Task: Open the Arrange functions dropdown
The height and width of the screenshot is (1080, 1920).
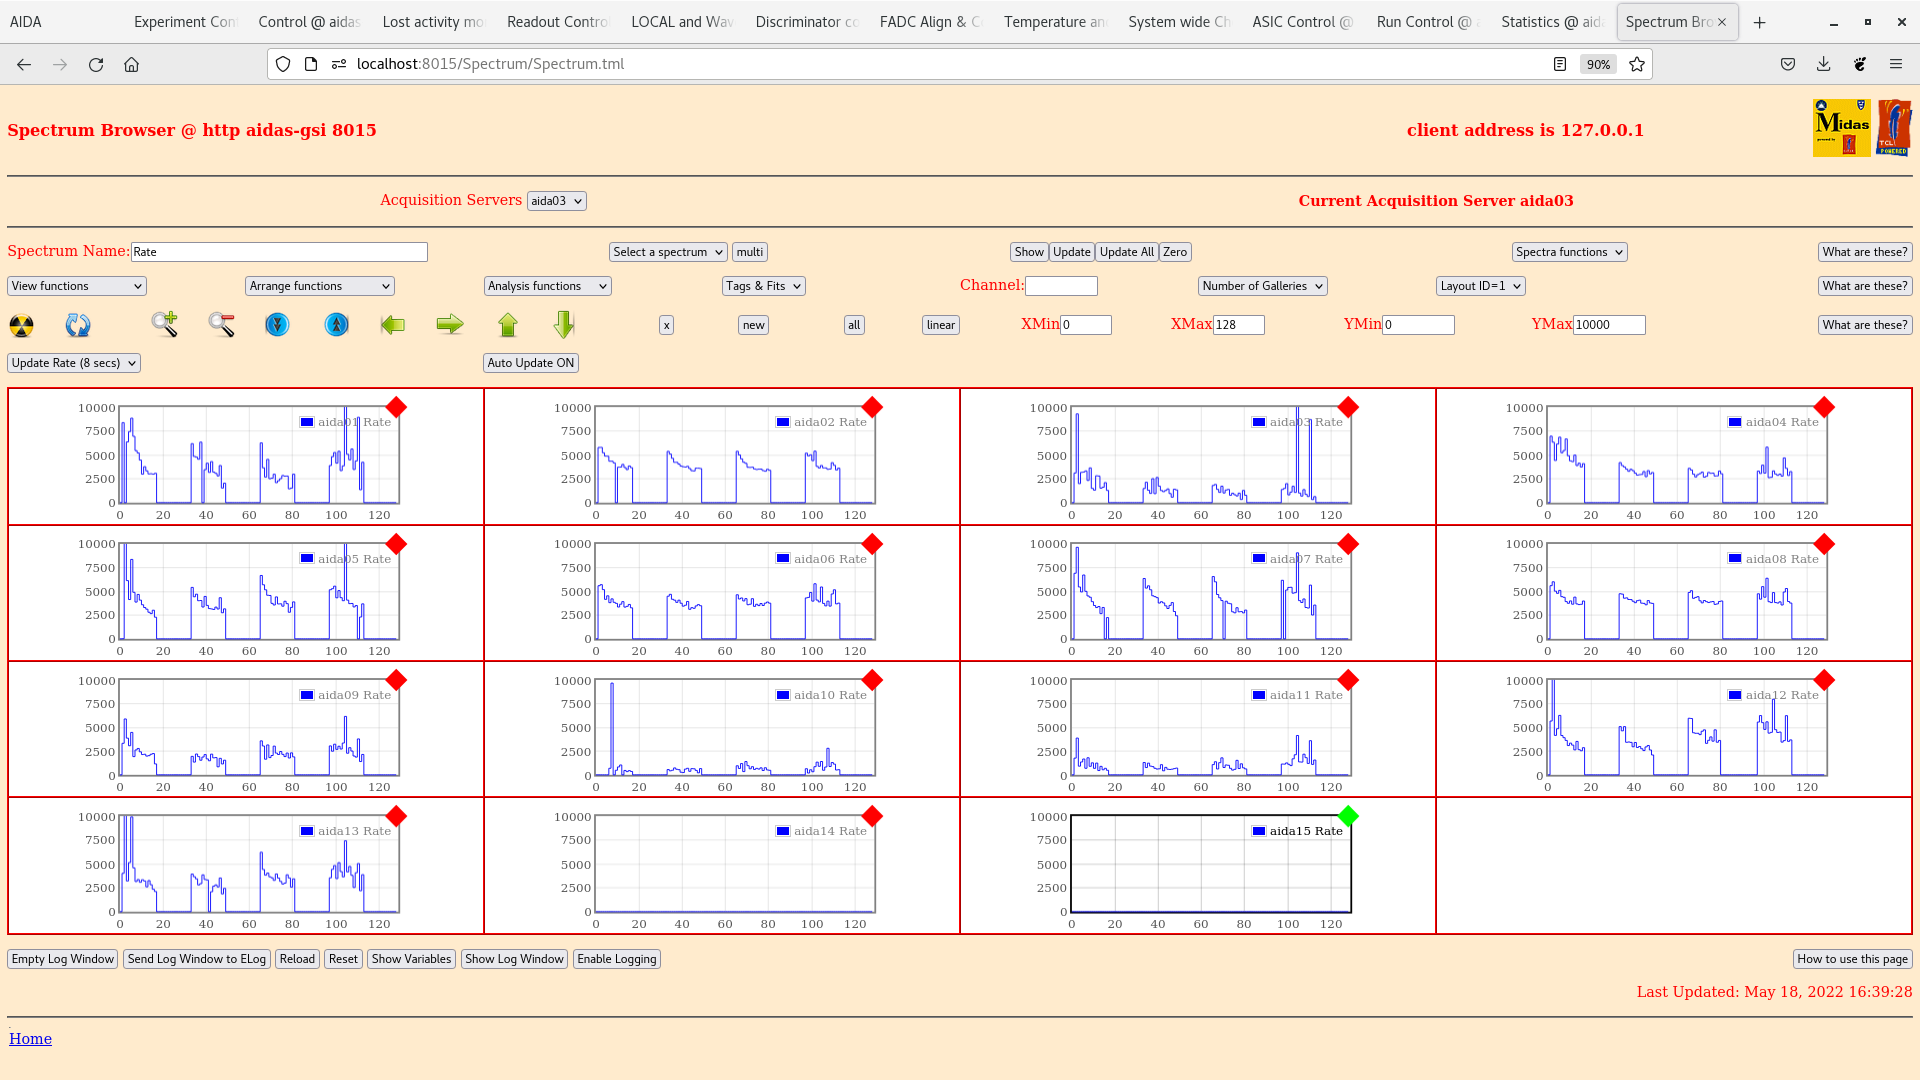Action: (x=320, y=286)
